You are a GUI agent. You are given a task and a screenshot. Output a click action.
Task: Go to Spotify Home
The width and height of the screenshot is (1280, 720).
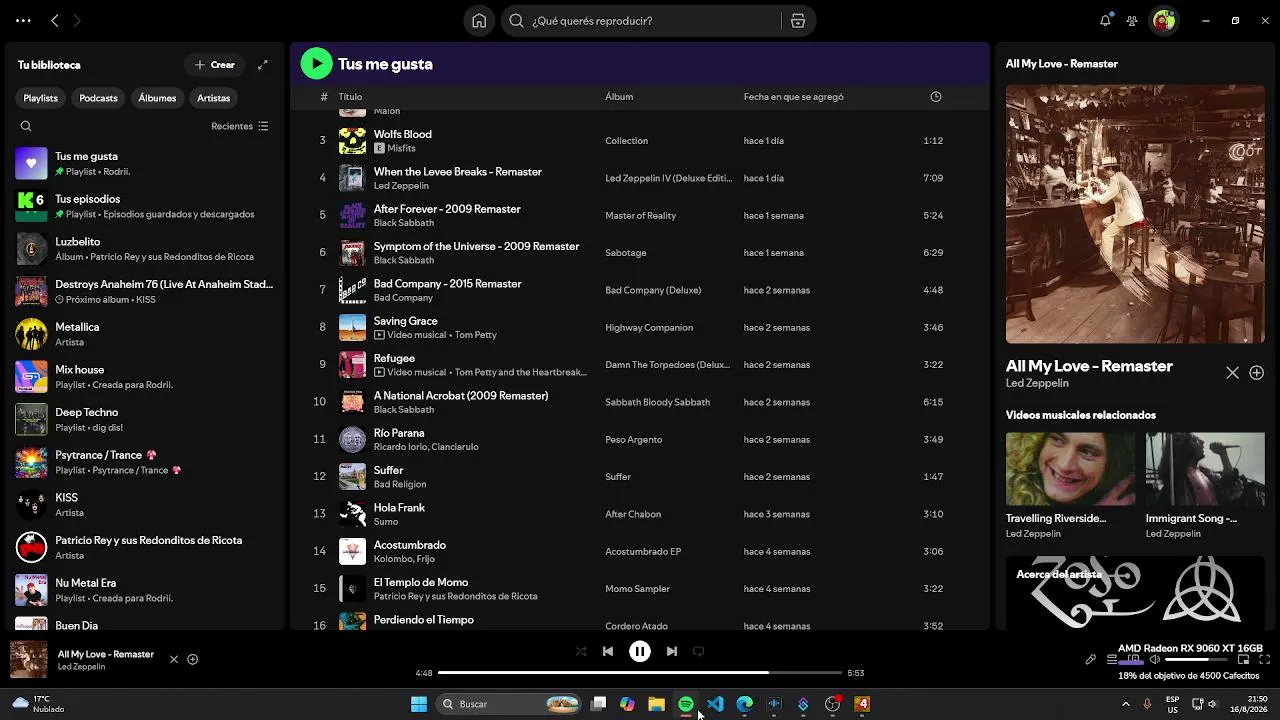point(479,21)
